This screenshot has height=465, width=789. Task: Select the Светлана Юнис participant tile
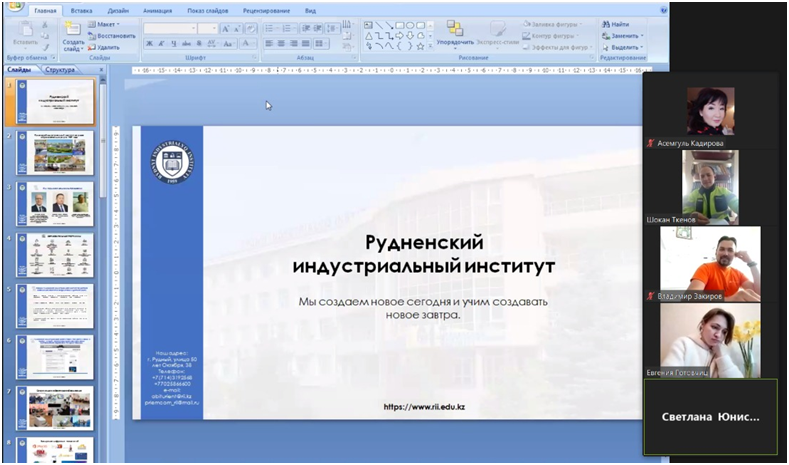pyautogui.click(x=711, y=417)
